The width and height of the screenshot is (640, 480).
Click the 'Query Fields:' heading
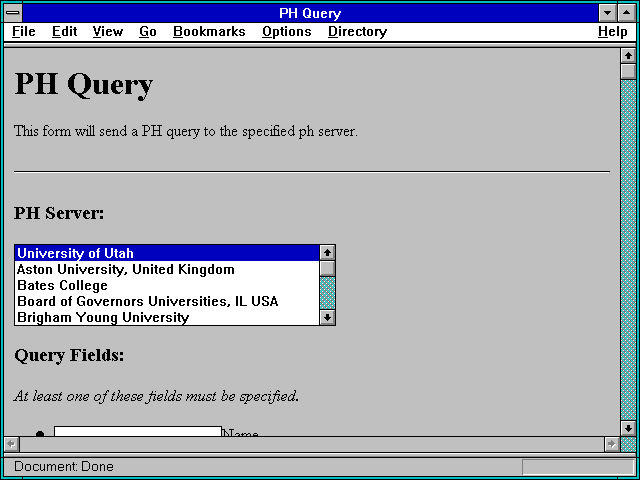point(69,355)
